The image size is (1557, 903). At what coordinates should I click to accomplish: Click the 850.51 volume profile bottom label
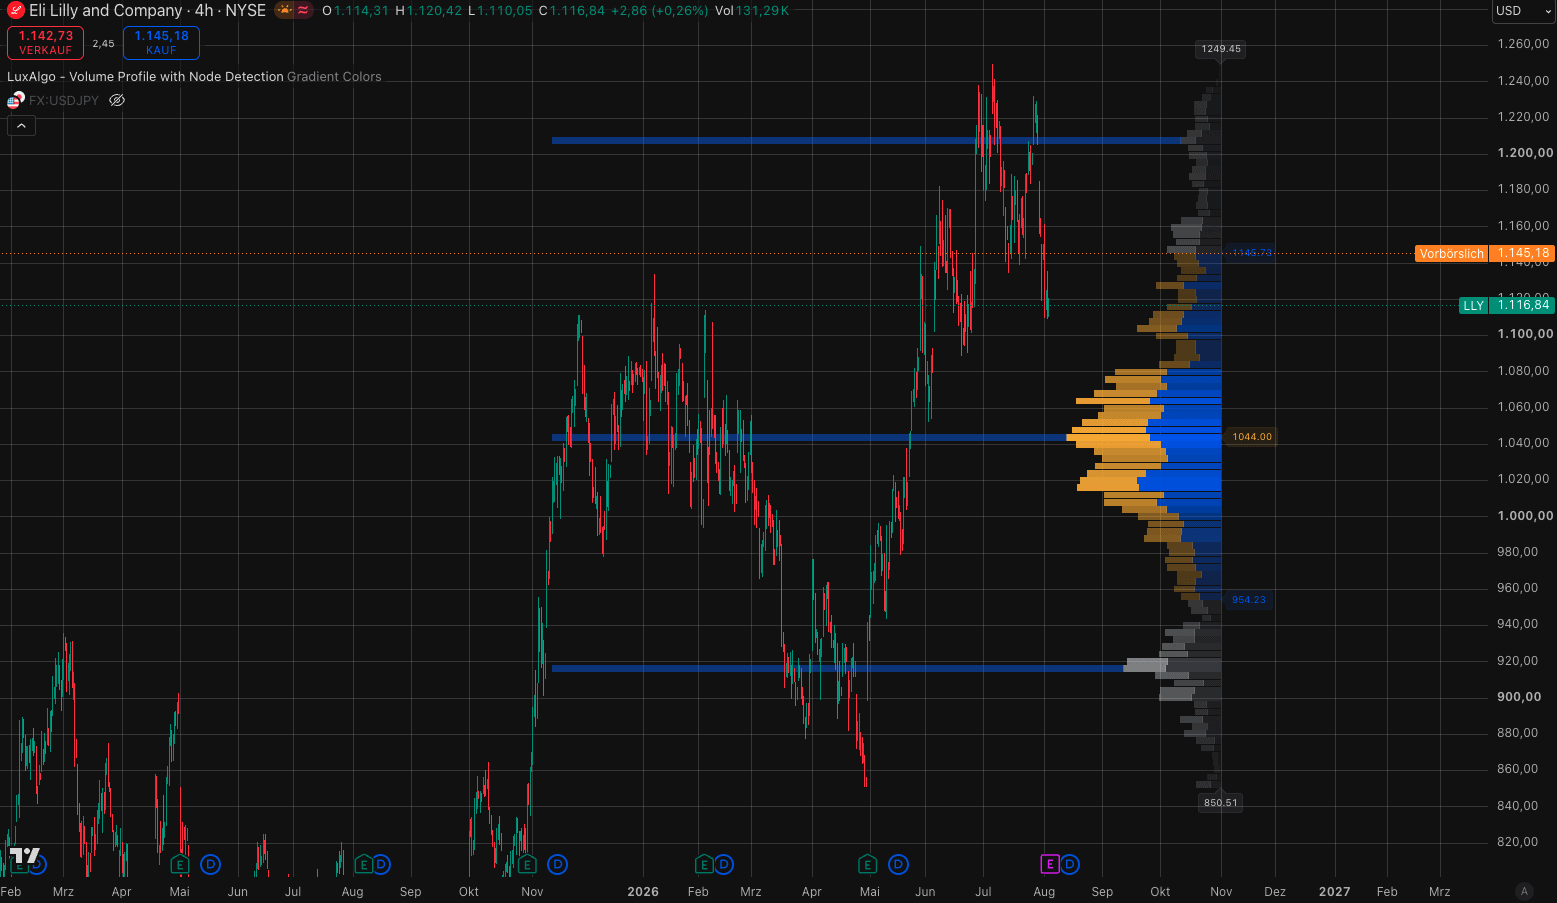[x=1220, y=803]
